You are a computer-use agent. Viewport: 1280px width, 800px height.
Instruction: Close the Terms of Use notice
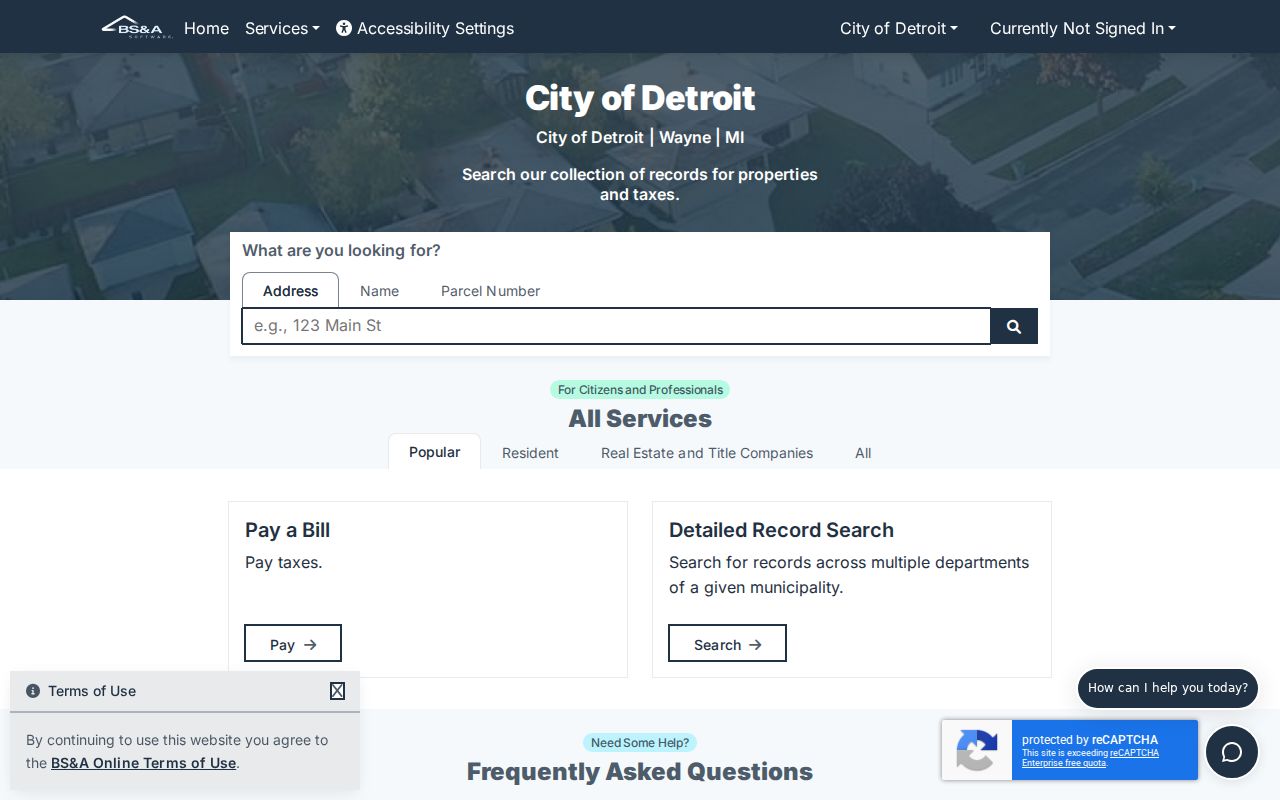337,691
